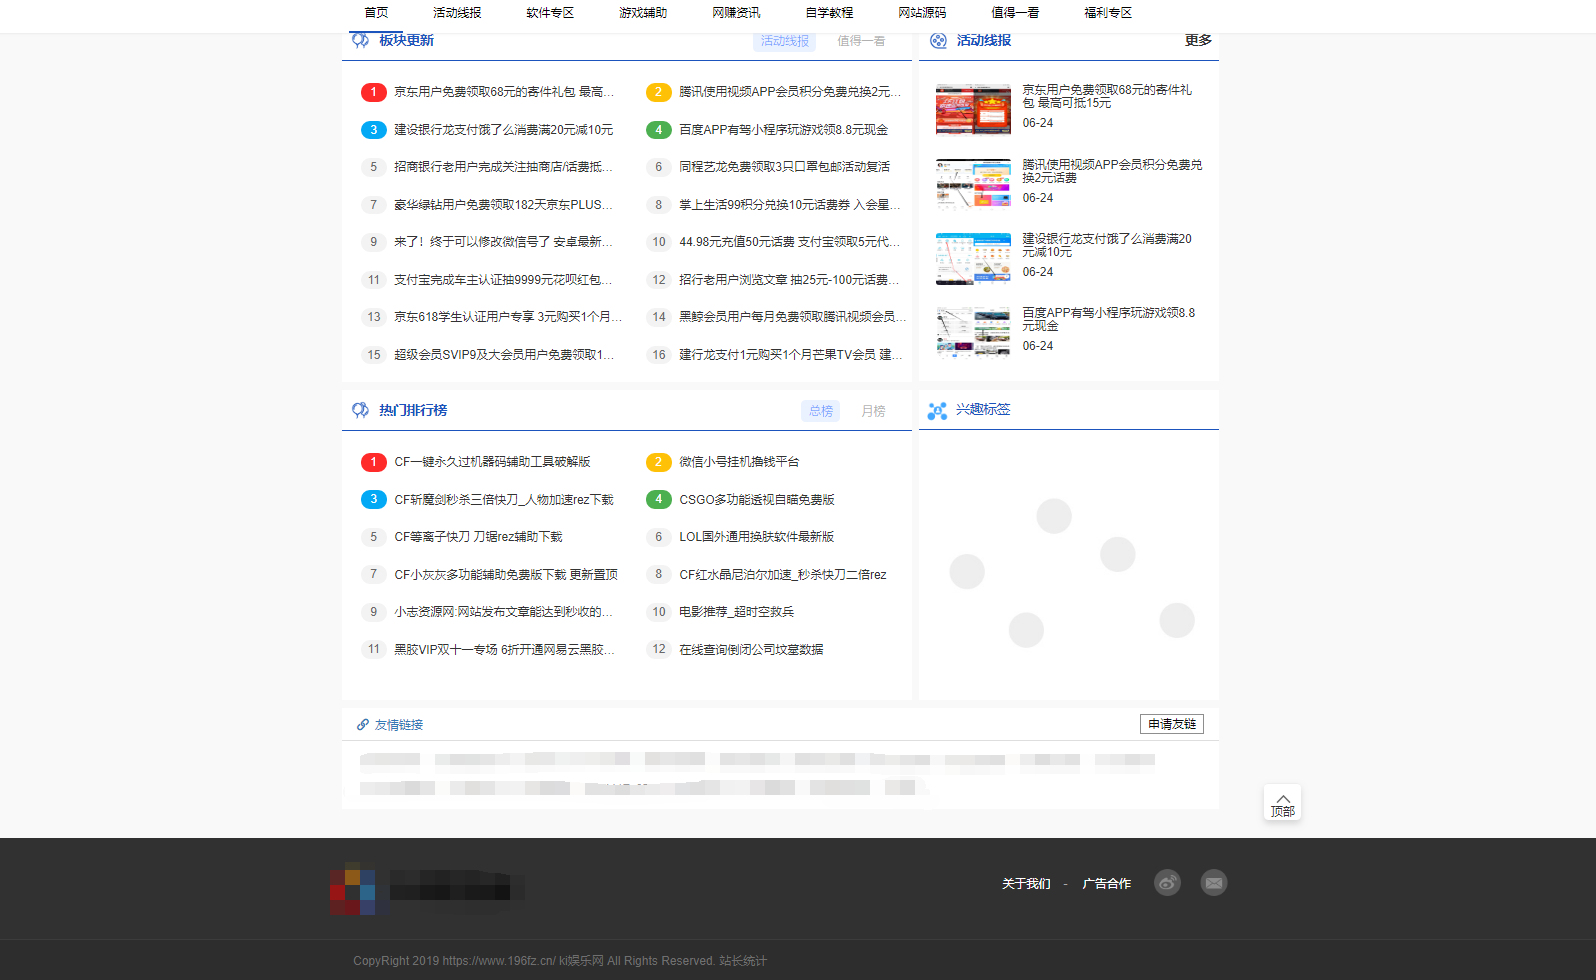Open item 16 建行龙支付1元购买1个月芒果TV

791,355
